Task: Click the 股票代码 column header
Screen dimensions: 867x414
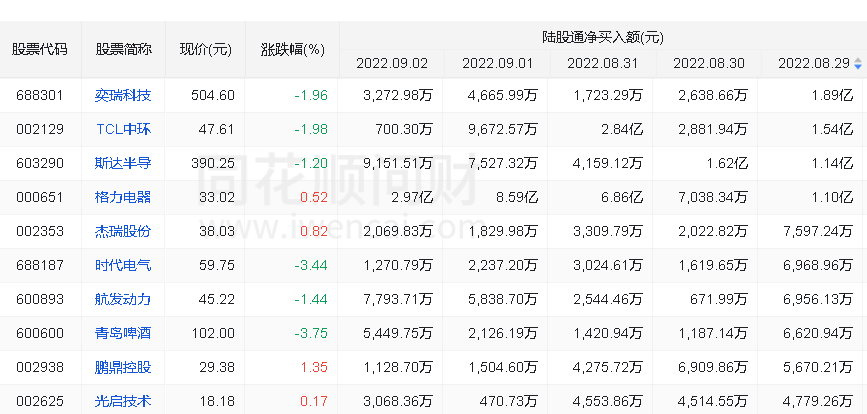Action: (40, 49)
